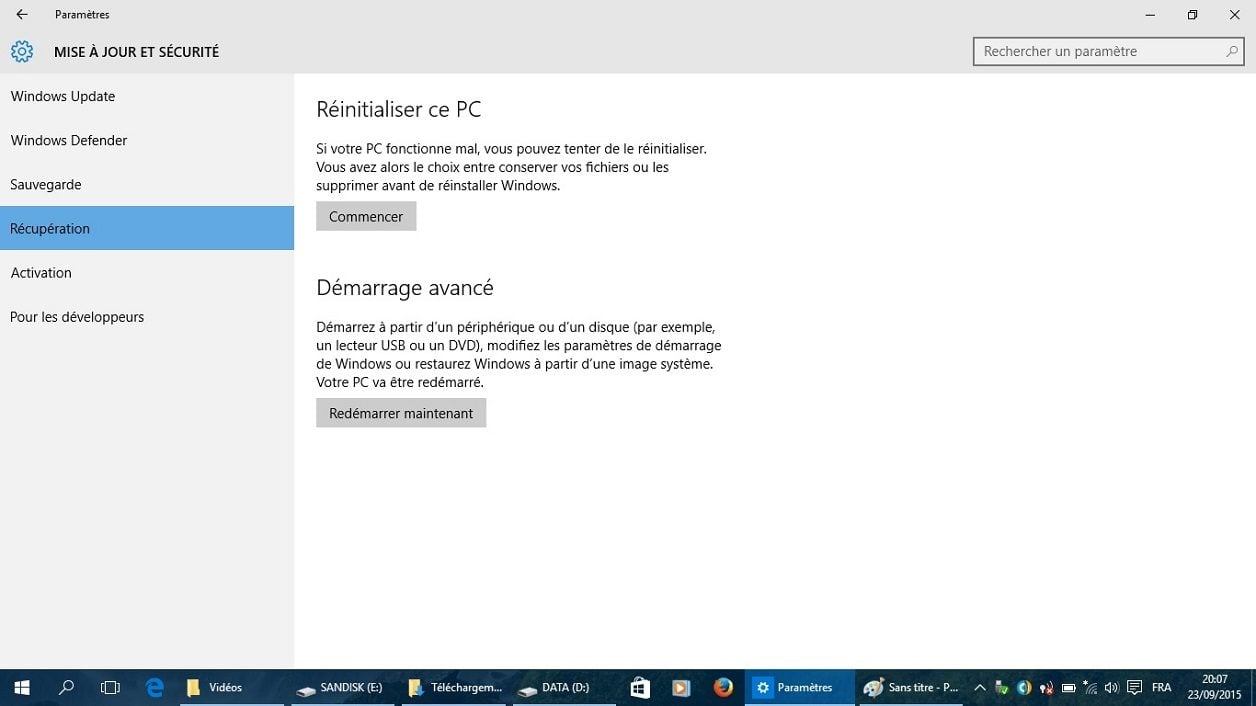Show hidden tray icons chevron

(980, 687)
